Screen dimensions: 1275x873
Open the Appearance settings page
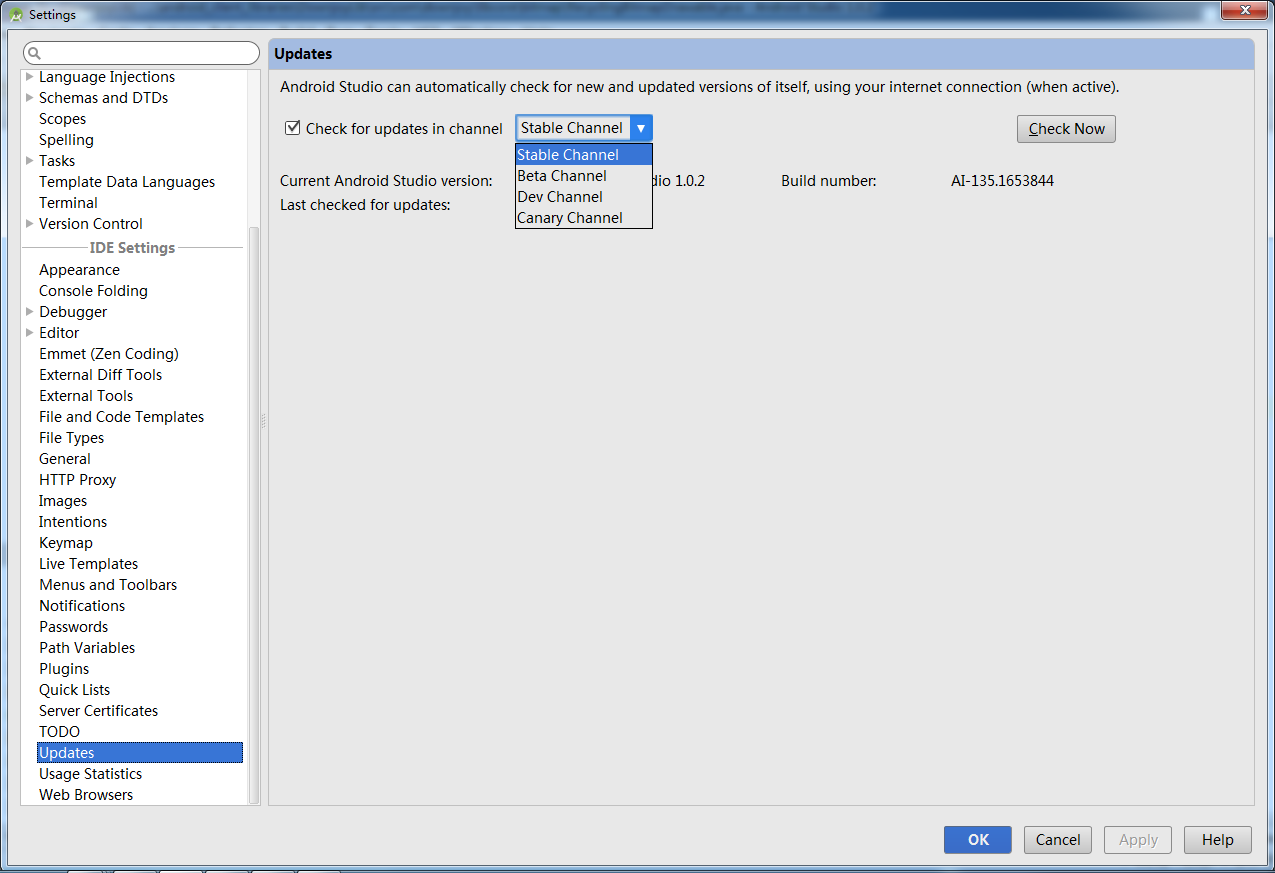78,269
